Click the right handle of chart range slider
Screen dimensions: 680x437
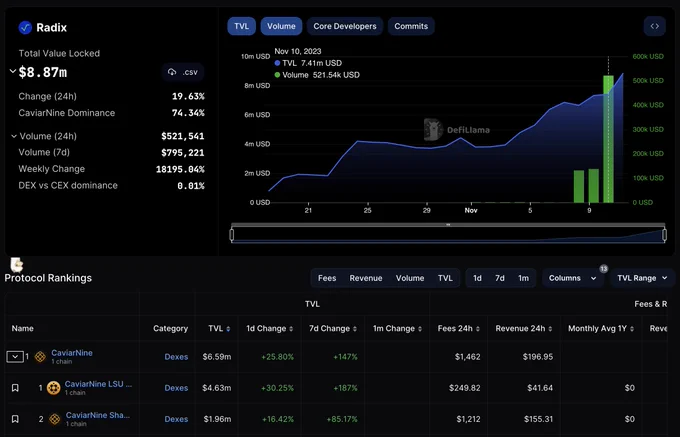(x=664, y=235)
